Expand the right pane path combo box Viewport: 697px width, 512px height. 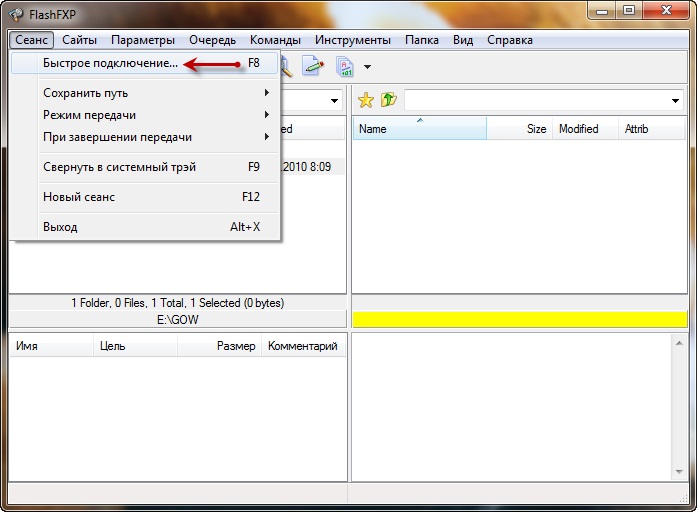[x=676, y=101]
